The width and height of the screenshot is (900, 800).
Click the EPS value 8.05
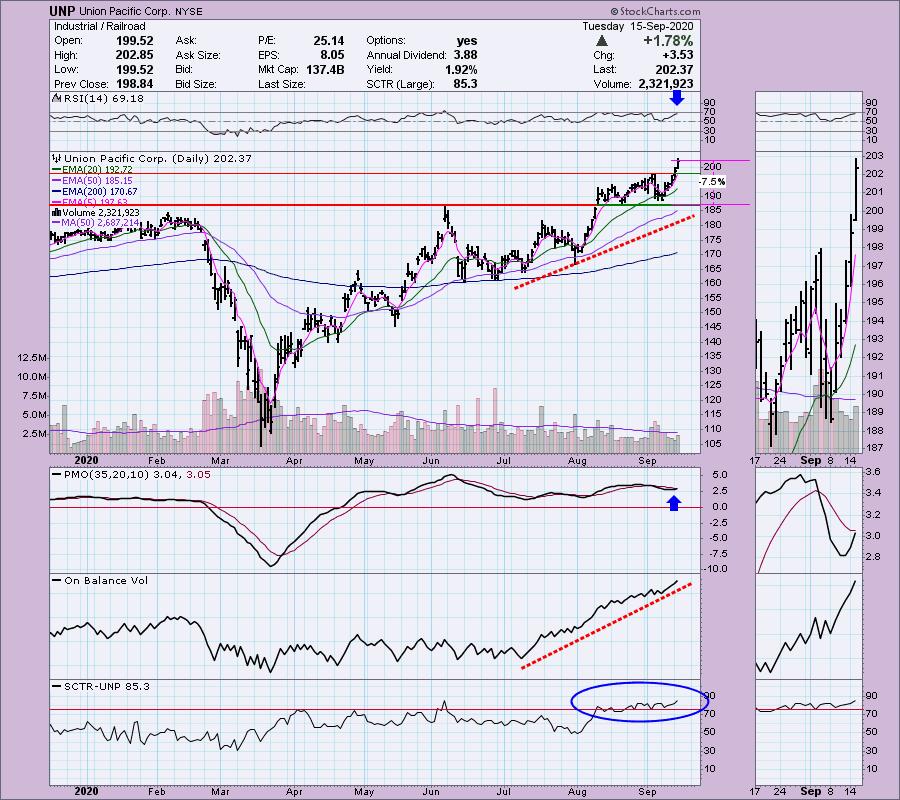click(333, 55)
